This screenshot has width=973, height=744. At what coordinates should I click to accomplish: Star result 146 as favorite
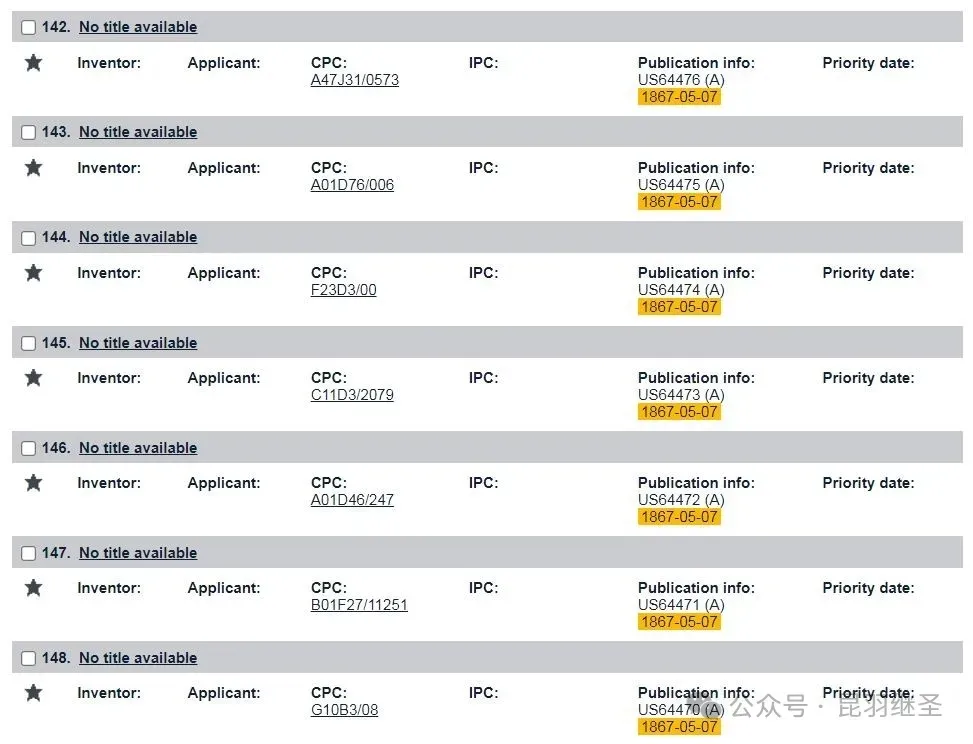click(33, 483)
